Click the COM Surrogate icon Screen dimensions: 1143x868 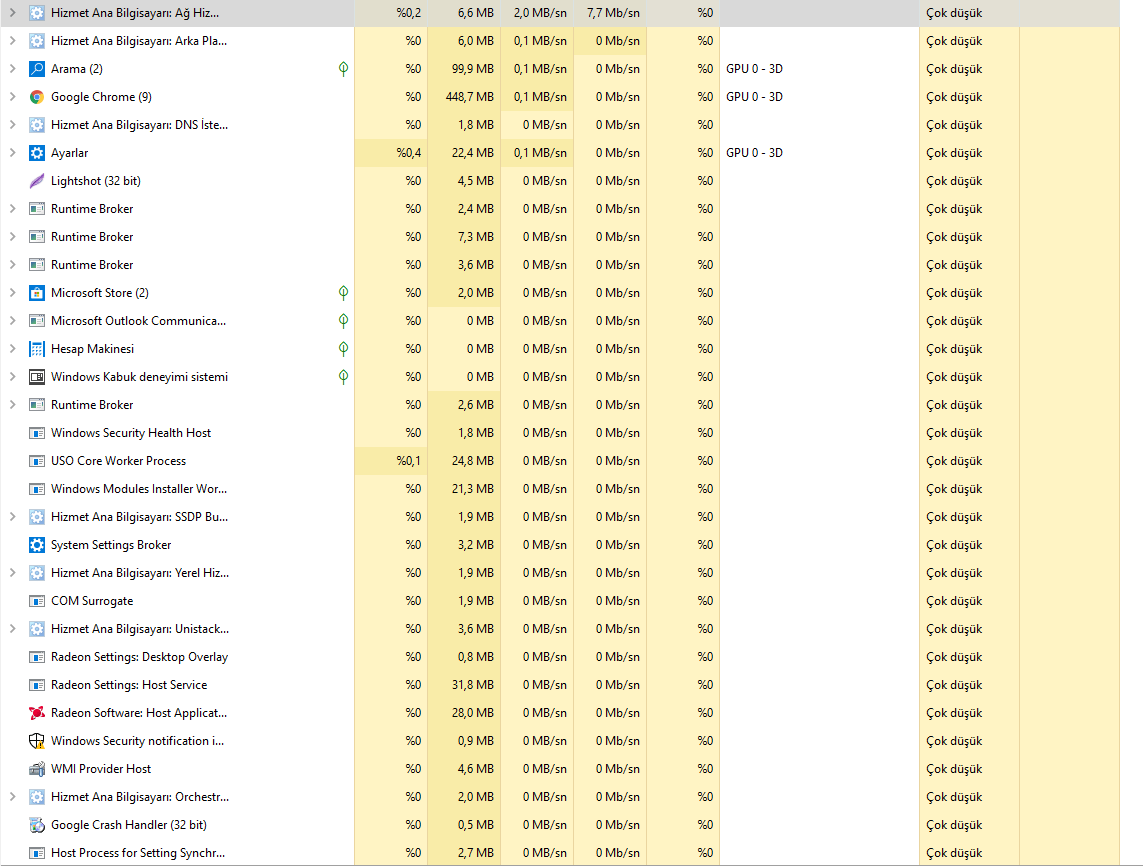click(x=36, y=601)
